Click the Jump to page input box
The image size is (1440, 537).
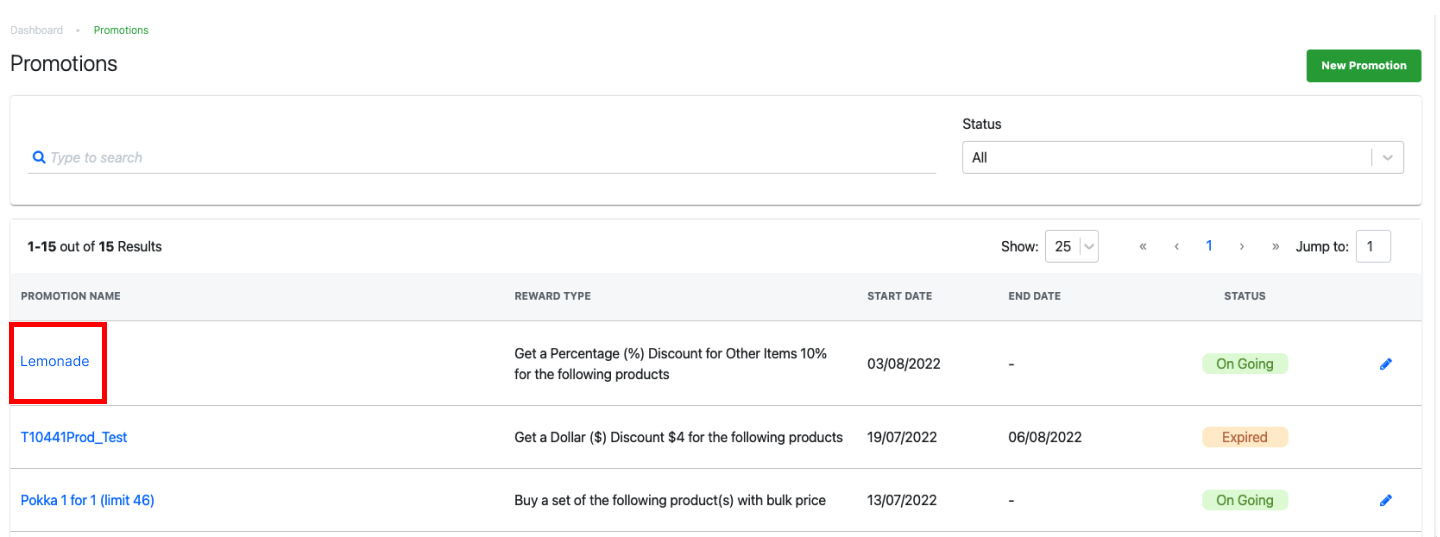point(1373,246)
